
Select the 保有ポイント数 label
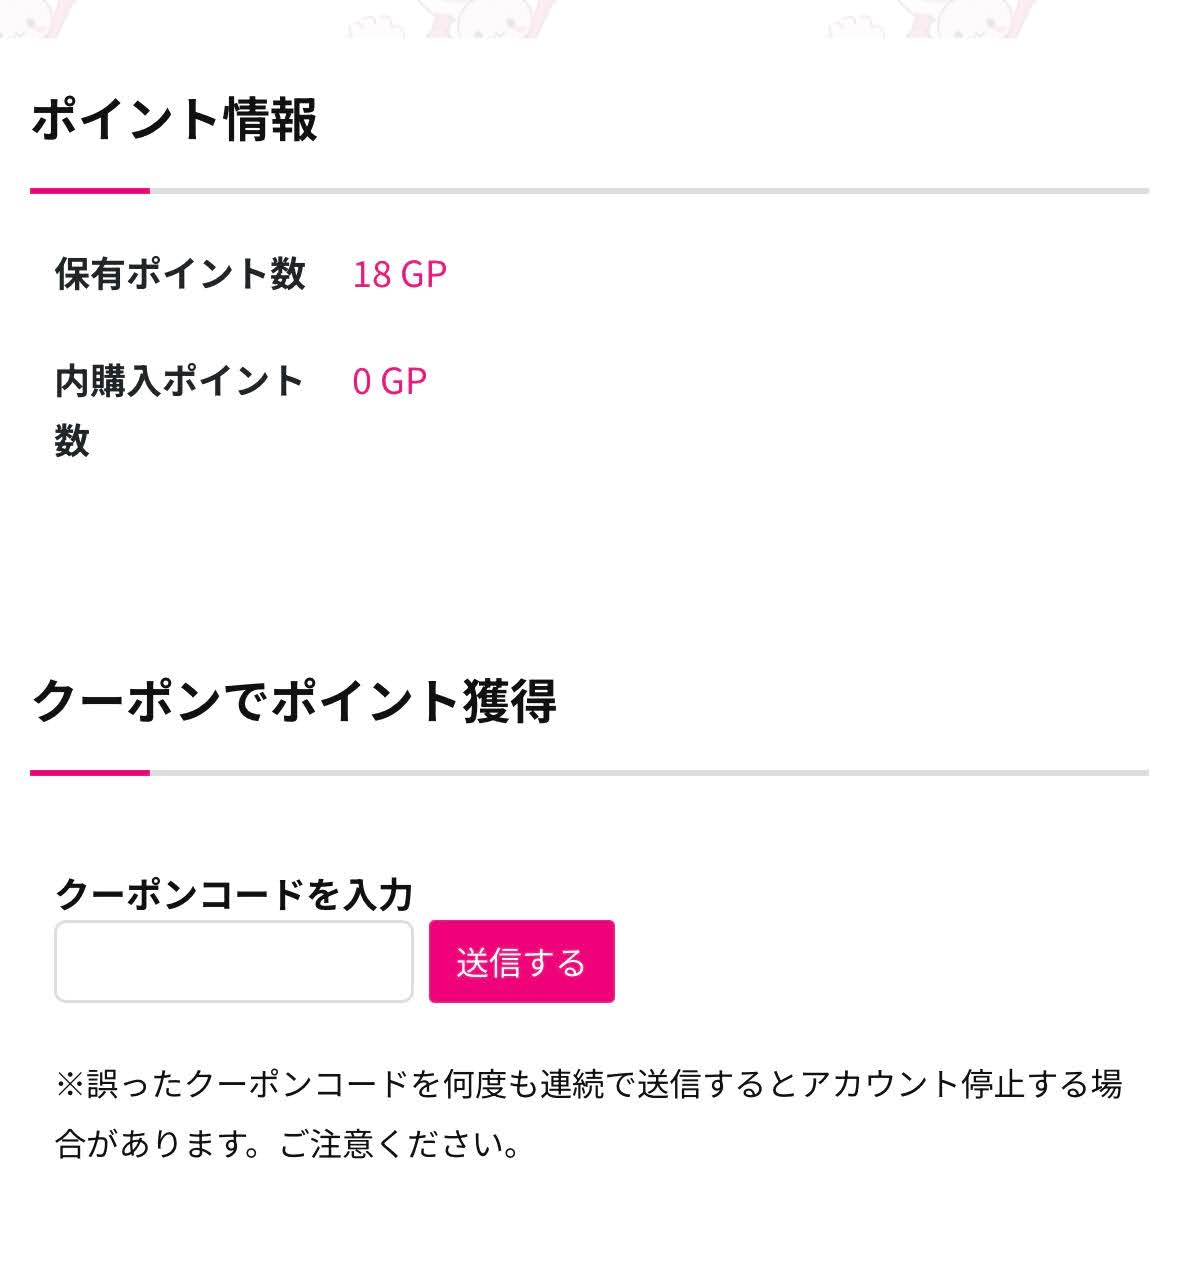(180, 273)
